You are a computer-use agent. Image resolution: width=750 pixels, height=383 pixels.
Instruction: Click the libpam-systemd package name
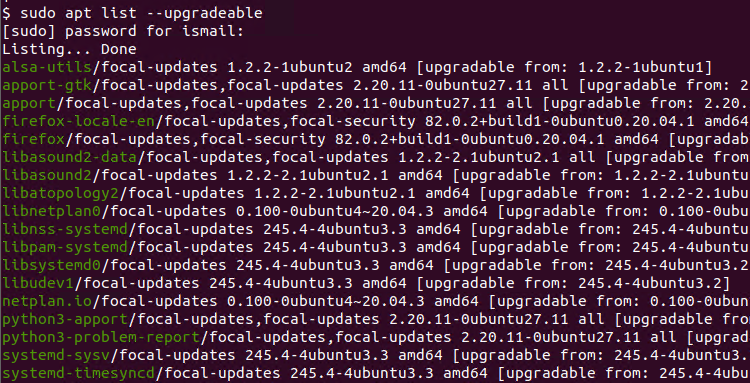[65, 247]
